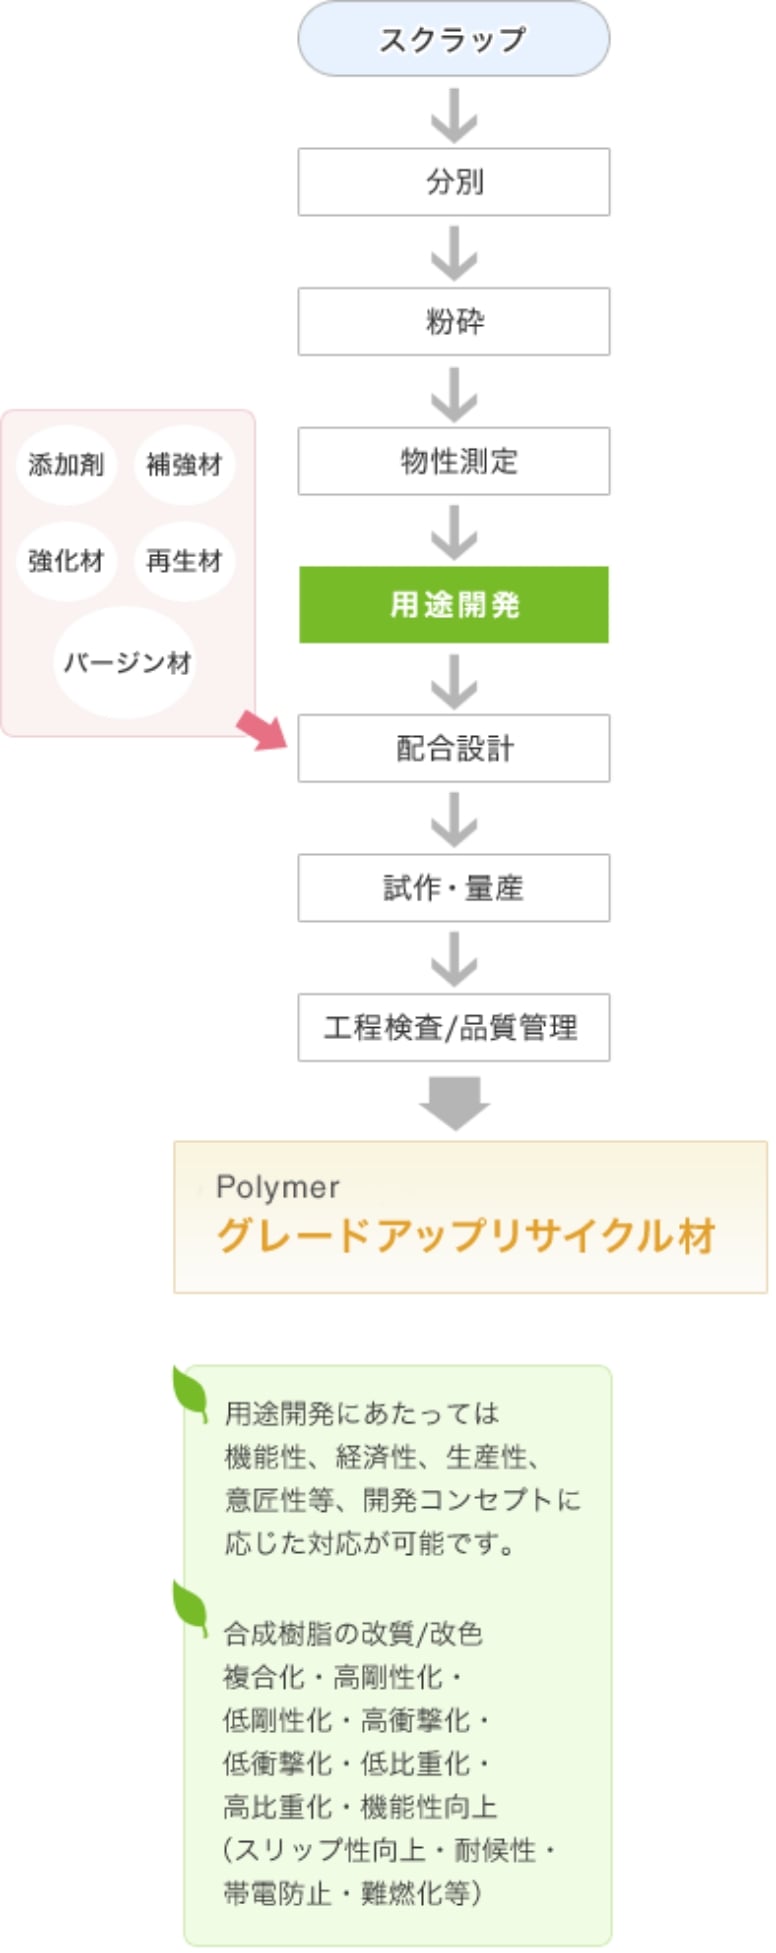The width and height of the screenshot is (776, 1953).
Task: Click the green leaf beside 合成樹脂の改質/改色
Action: pyautogui.click(x=190, y=1608)
